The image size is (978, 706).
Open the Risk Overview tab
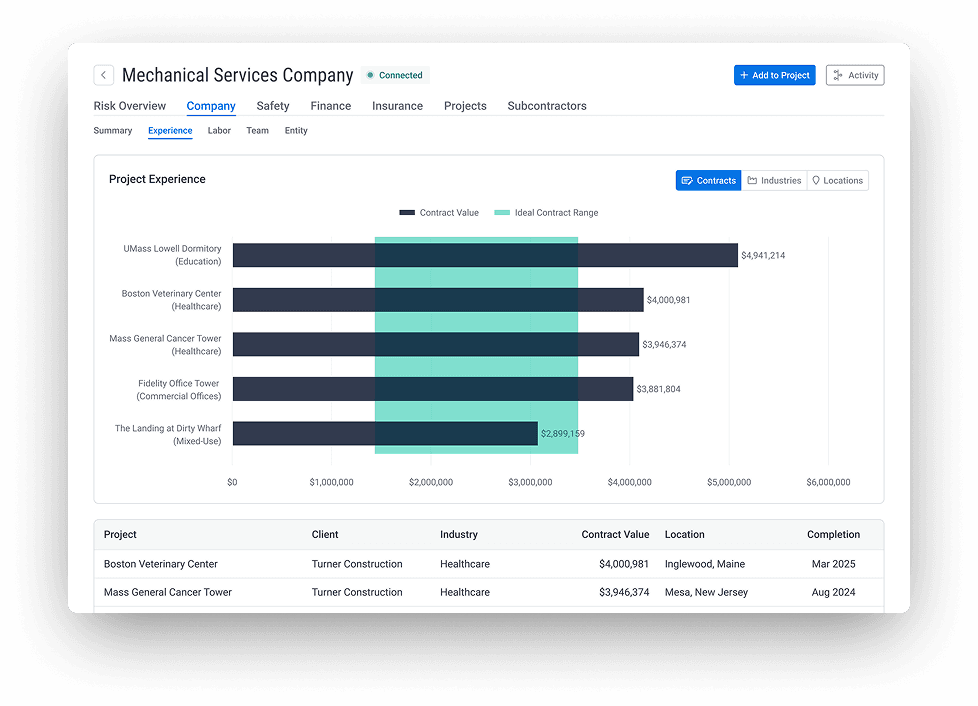coord(130,106)
